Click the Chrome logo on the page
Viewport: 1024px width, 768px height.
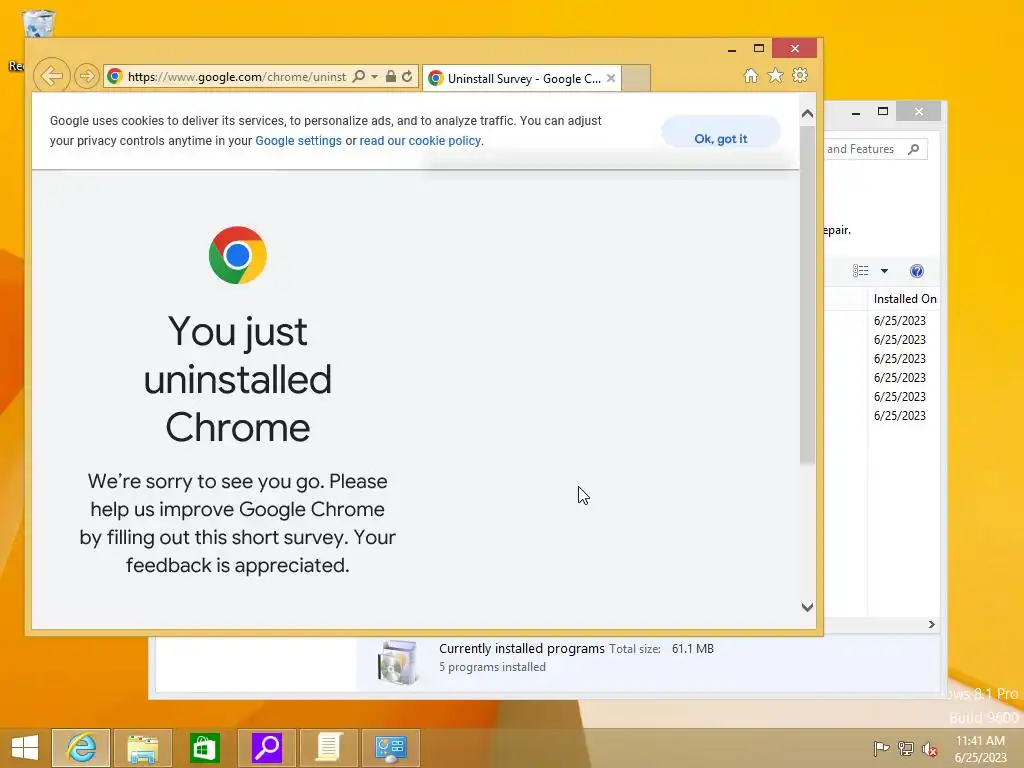[238, 255]
